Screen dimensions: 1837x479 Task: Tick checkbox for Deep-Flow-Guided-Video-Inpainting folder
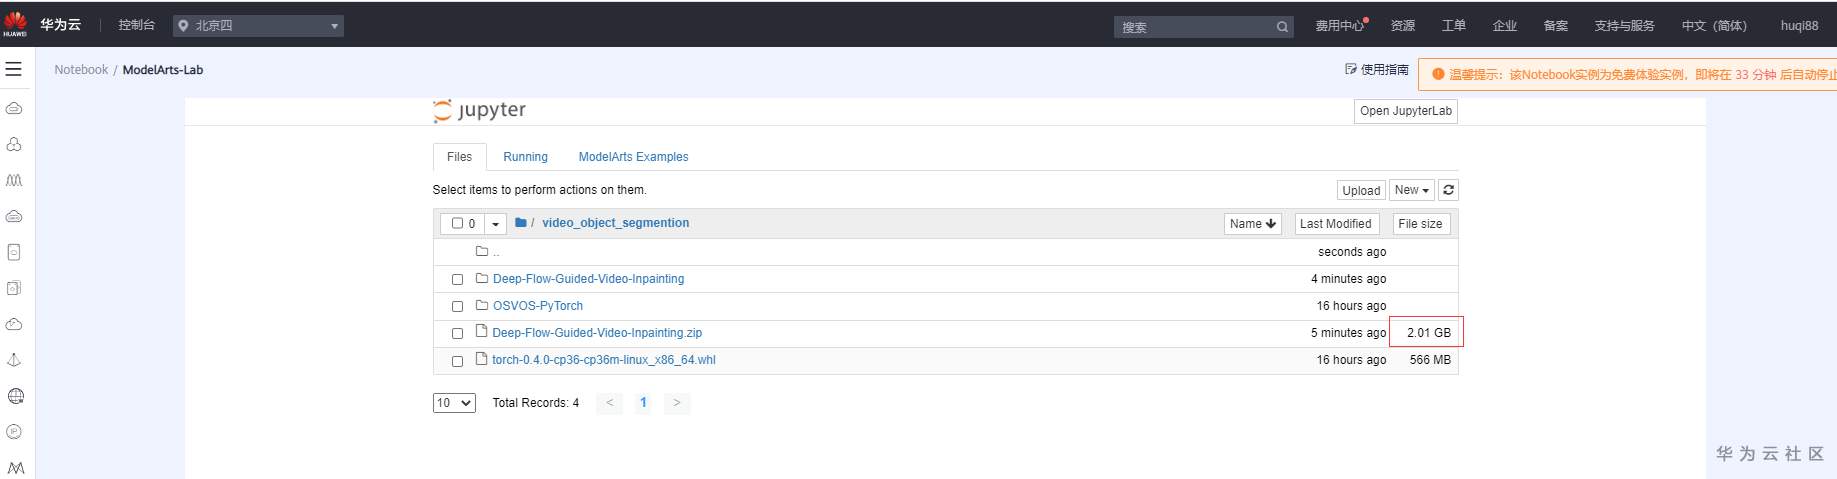(457, 280)
